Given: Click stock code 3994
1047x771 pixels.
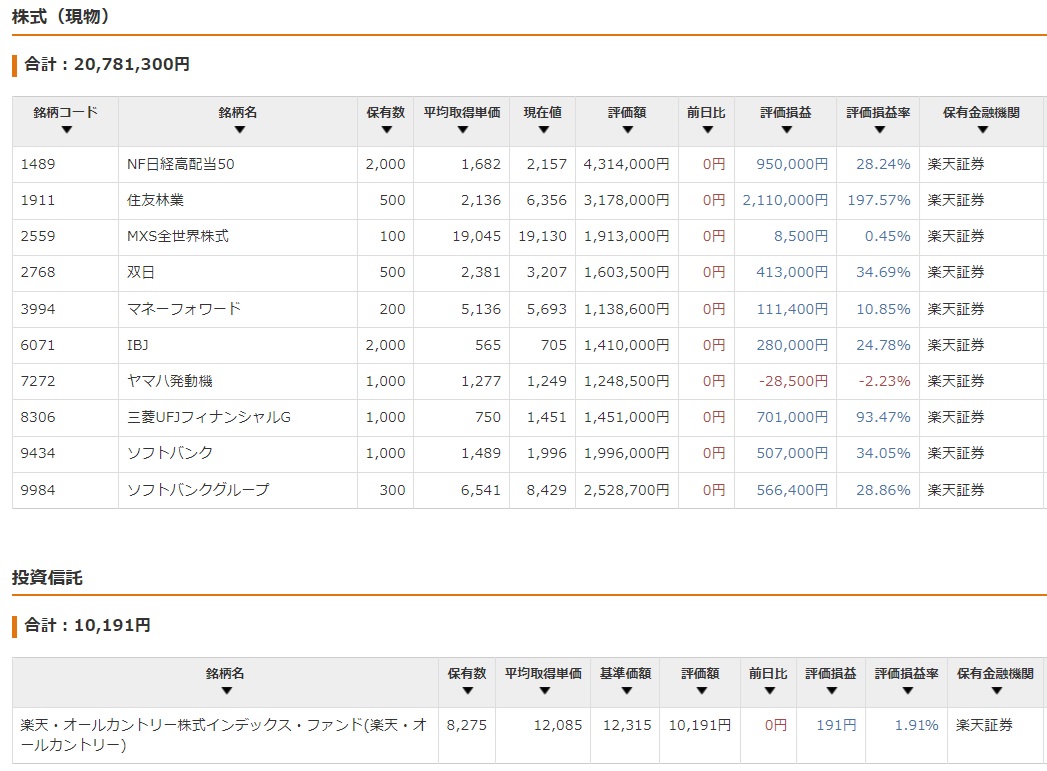Looking at the screenshot, I should pos(38,309).
